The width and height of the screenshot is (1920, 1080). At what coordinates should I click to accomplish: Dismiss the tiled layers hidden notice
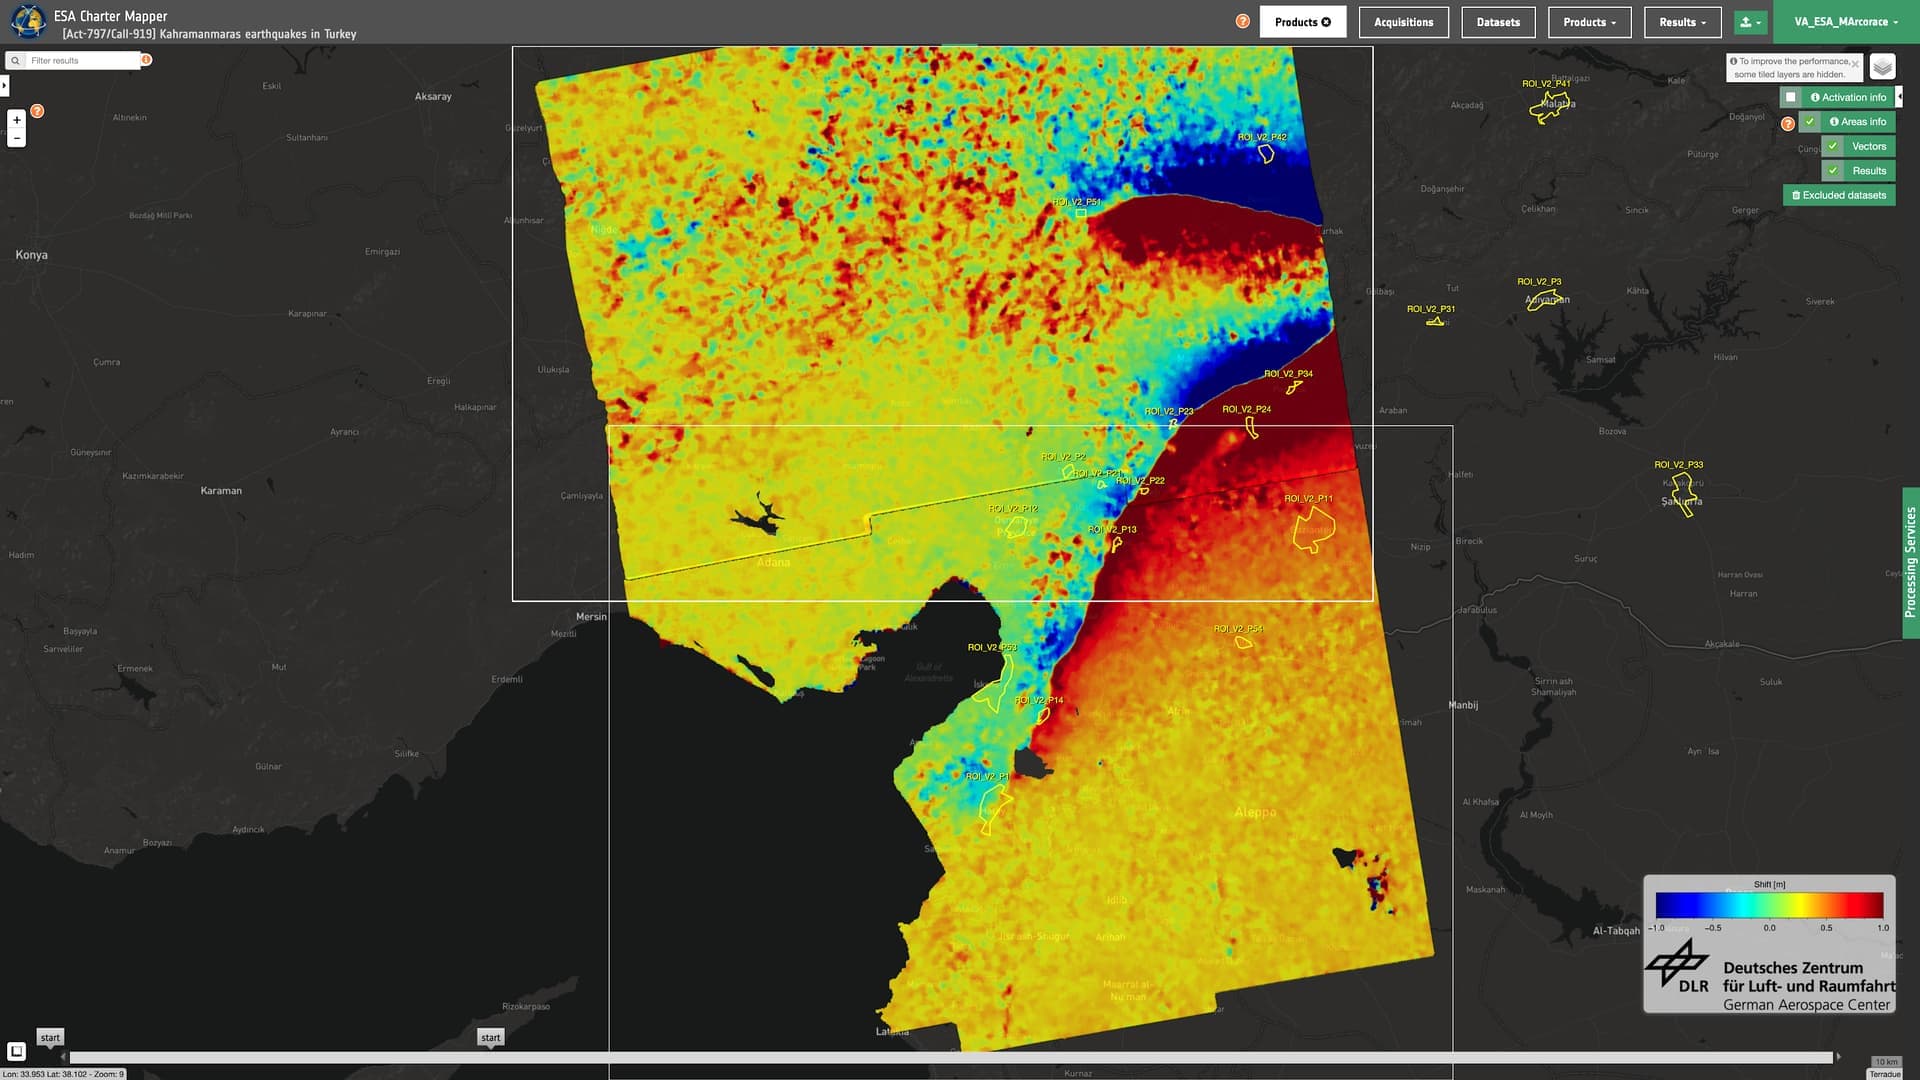(1855, 63)
